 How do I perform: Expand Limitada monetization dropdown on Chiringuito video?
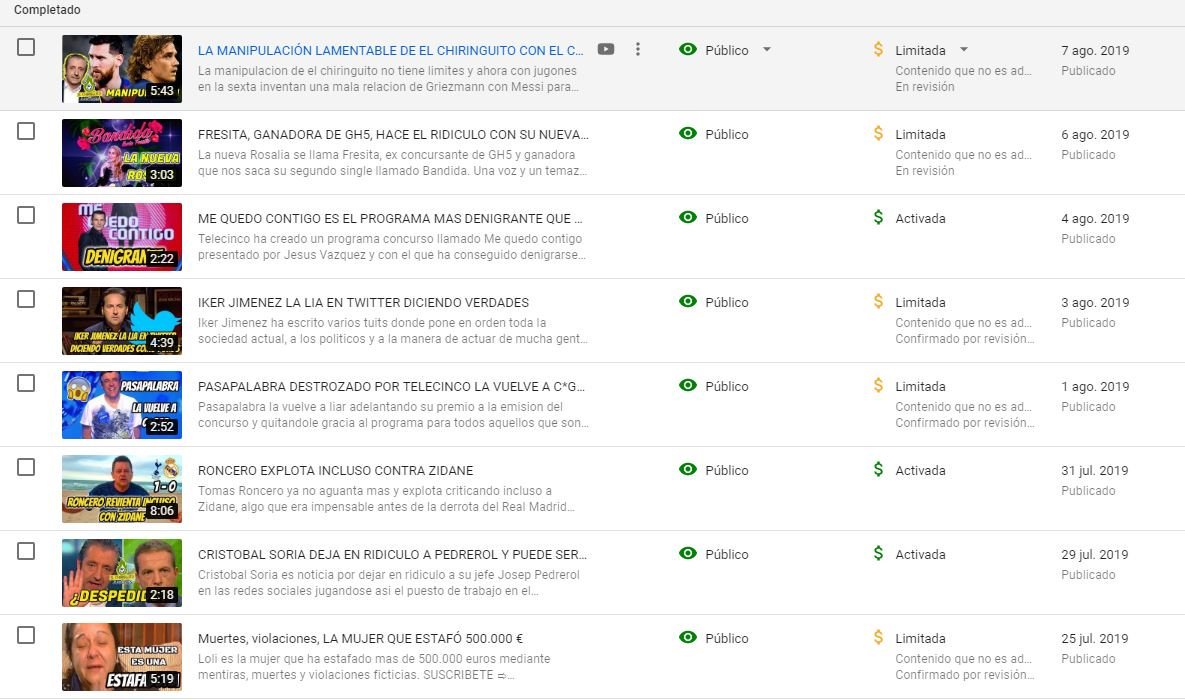964,49
